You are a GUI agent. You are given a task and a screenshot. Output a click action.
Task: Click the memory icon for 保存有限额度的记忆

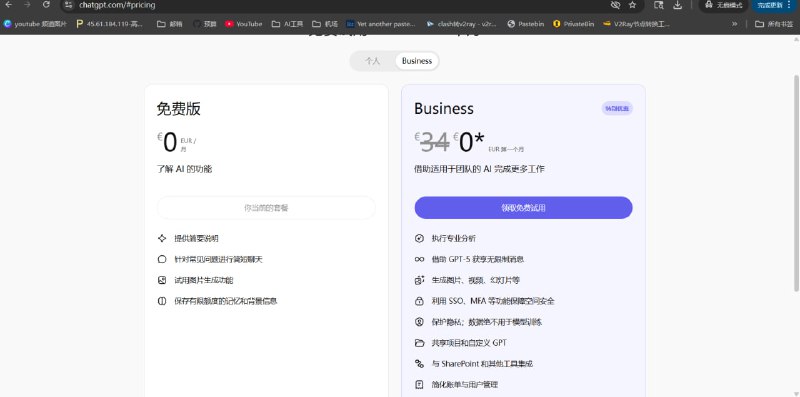162,301
